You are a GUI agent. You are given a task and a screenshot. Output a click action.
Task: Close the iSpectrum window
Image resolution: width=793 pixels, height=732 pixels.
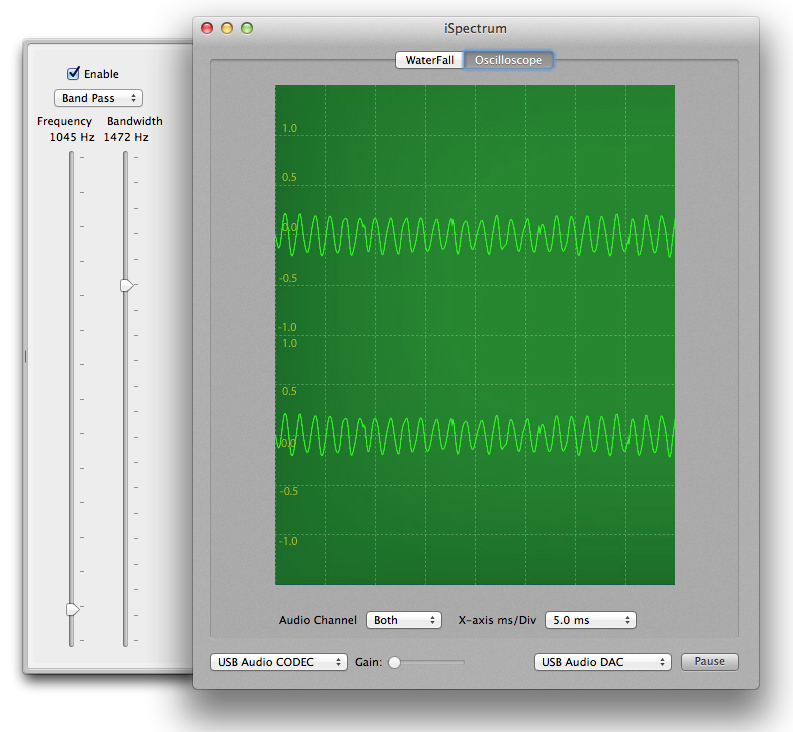[x=207, y=28]
